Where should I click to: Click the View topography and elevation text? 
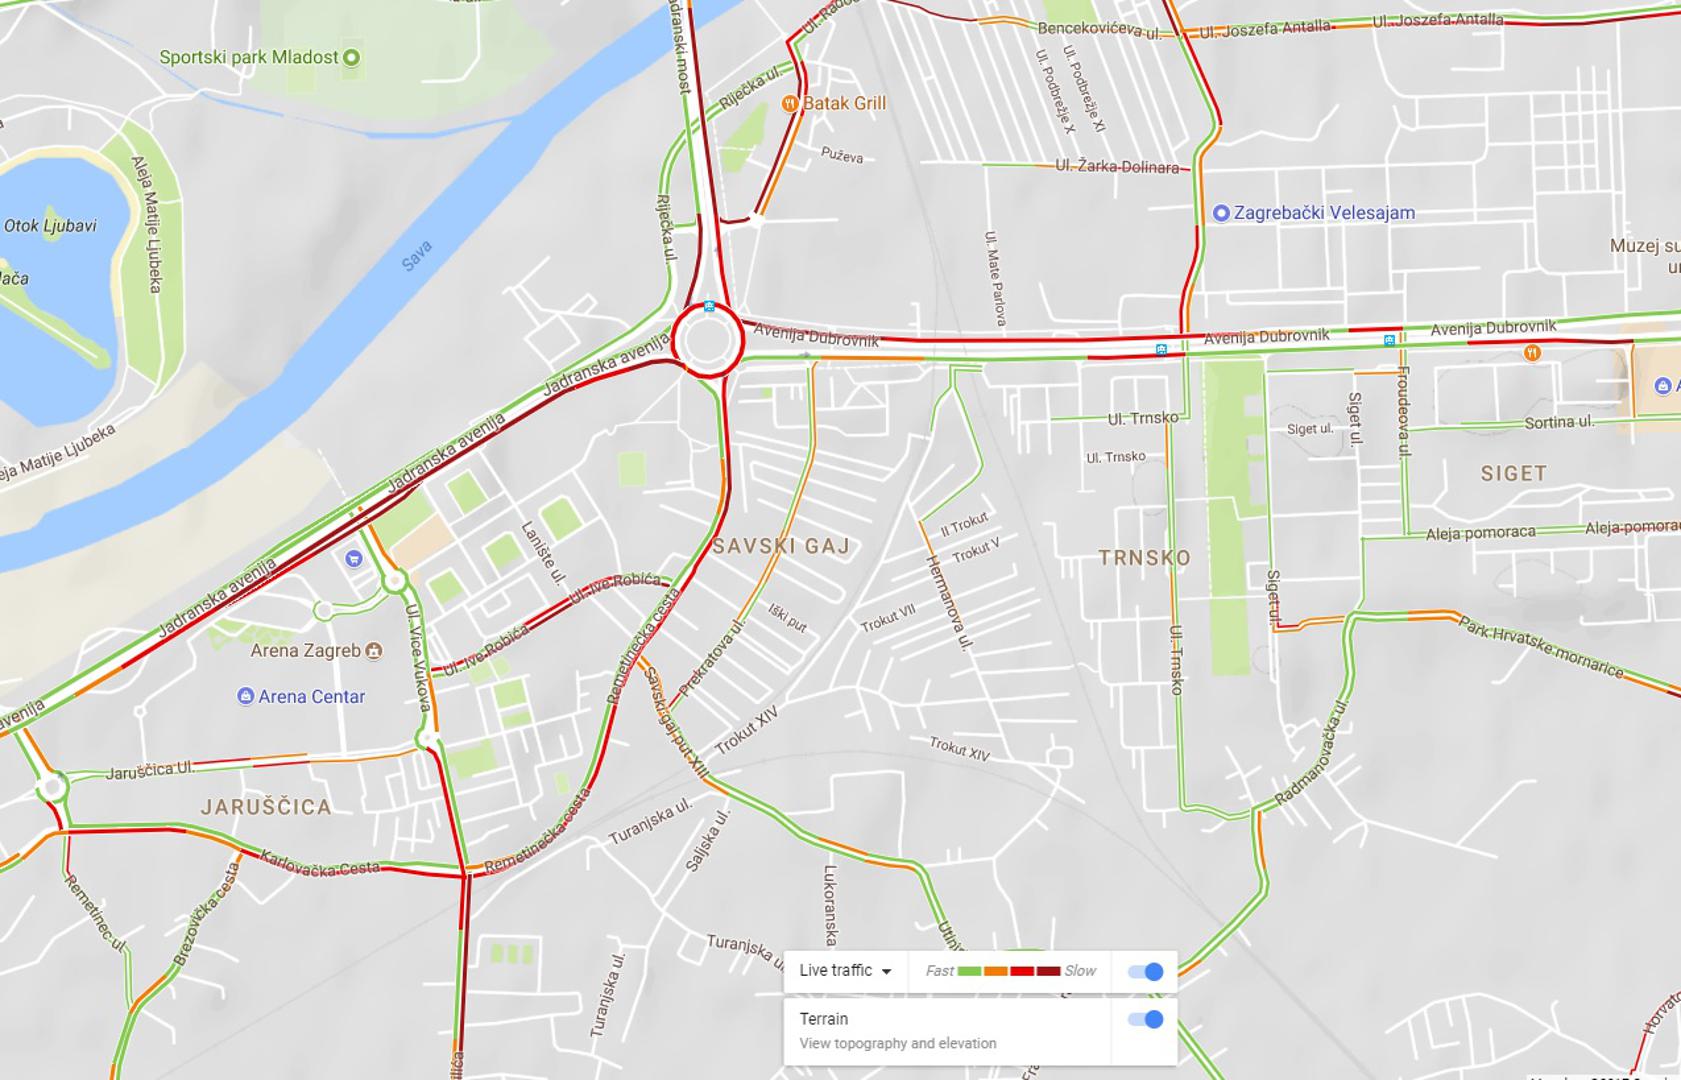point(898,1043)
